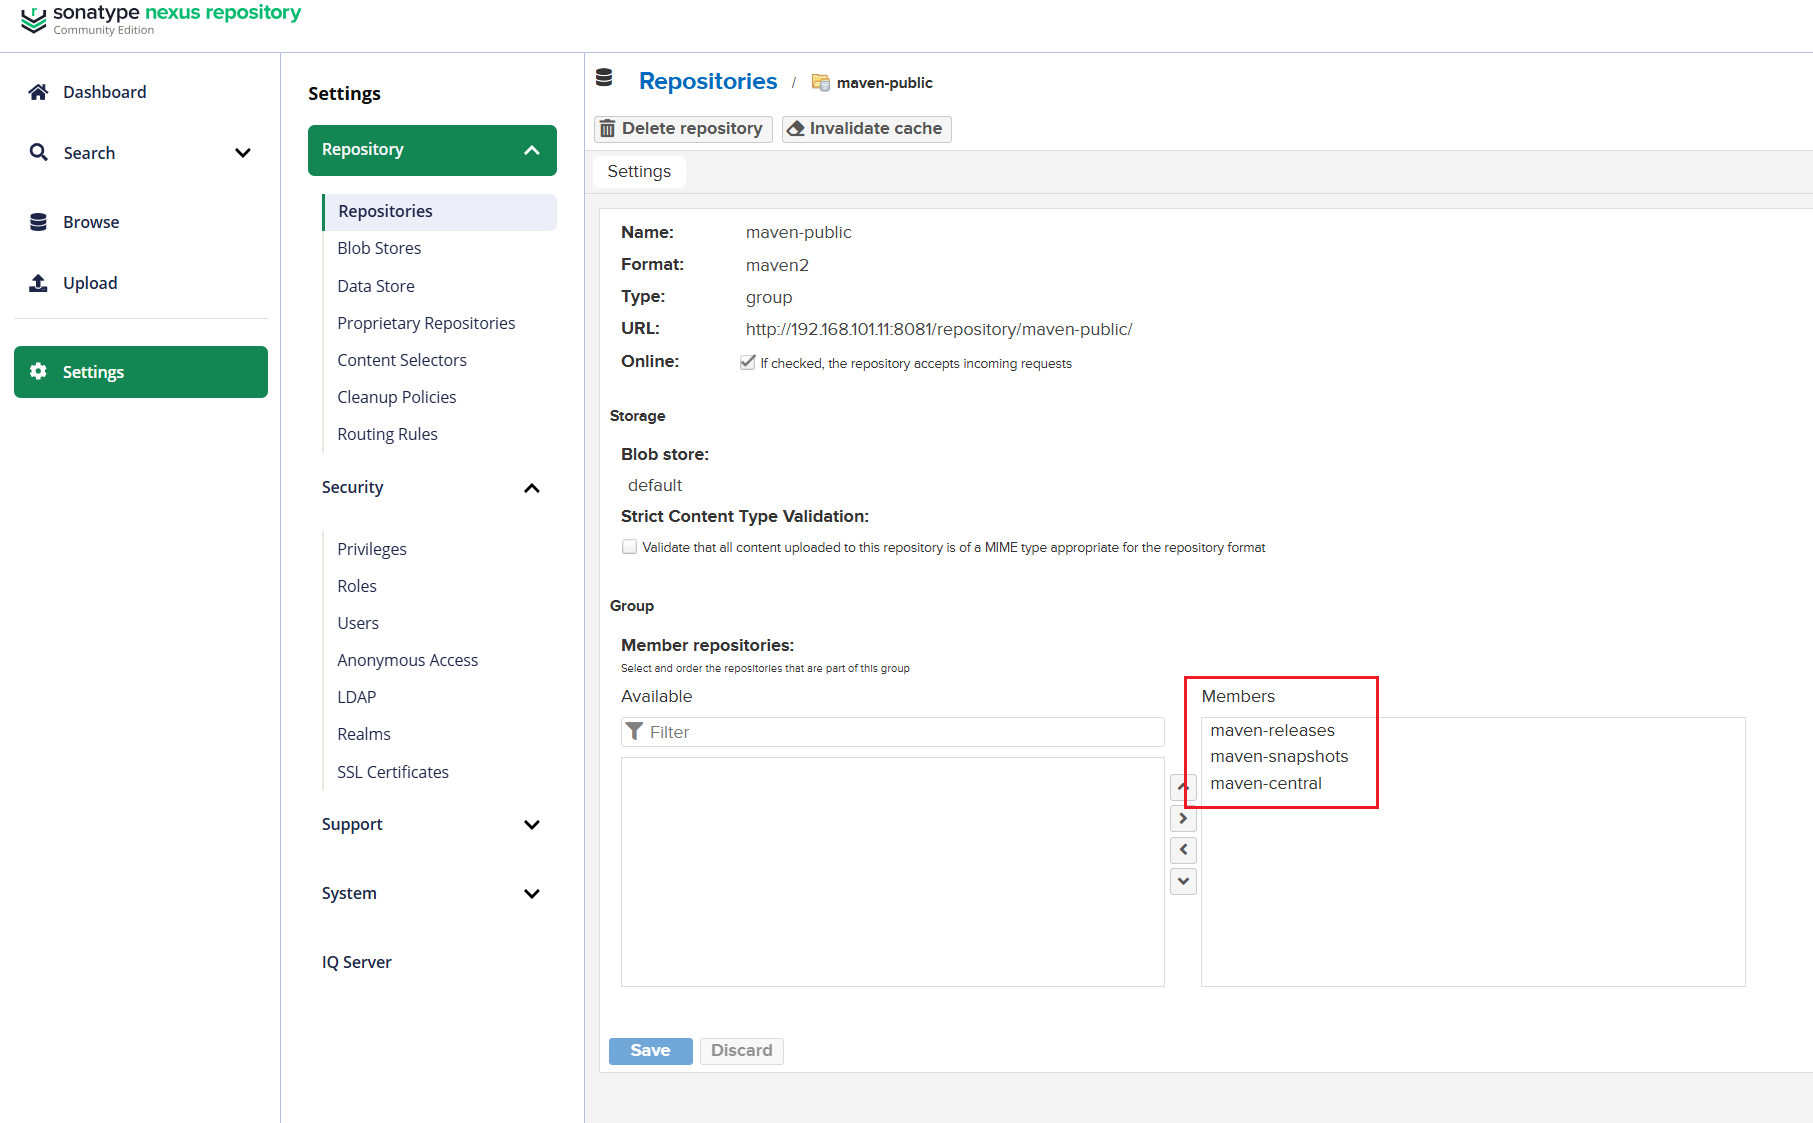Click the filter funnel icon
Image resolution: width=1813 pixels, height=1123 pixels.
pyautogui.click(x=634, y=732)
